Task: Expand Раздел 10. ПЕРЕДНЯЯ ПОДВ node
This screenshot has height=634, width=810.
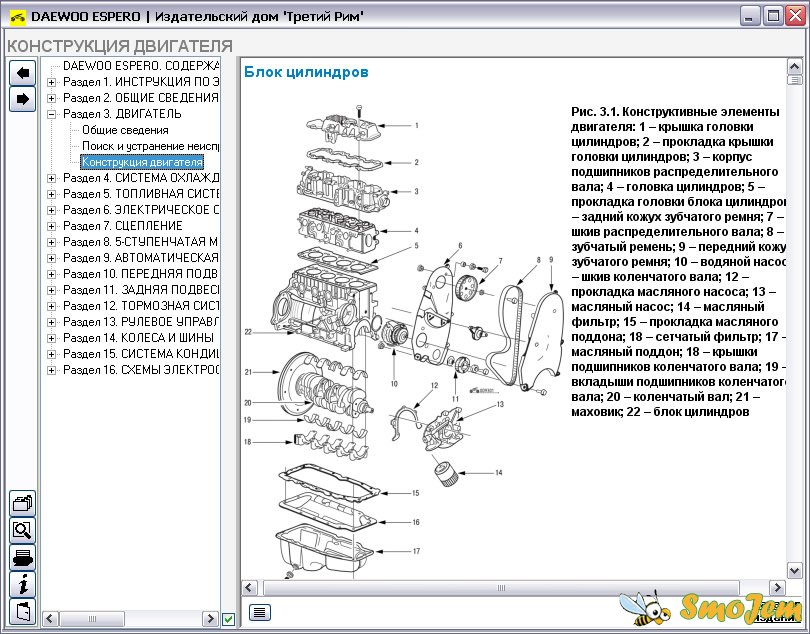Action: tap(51, 274)
